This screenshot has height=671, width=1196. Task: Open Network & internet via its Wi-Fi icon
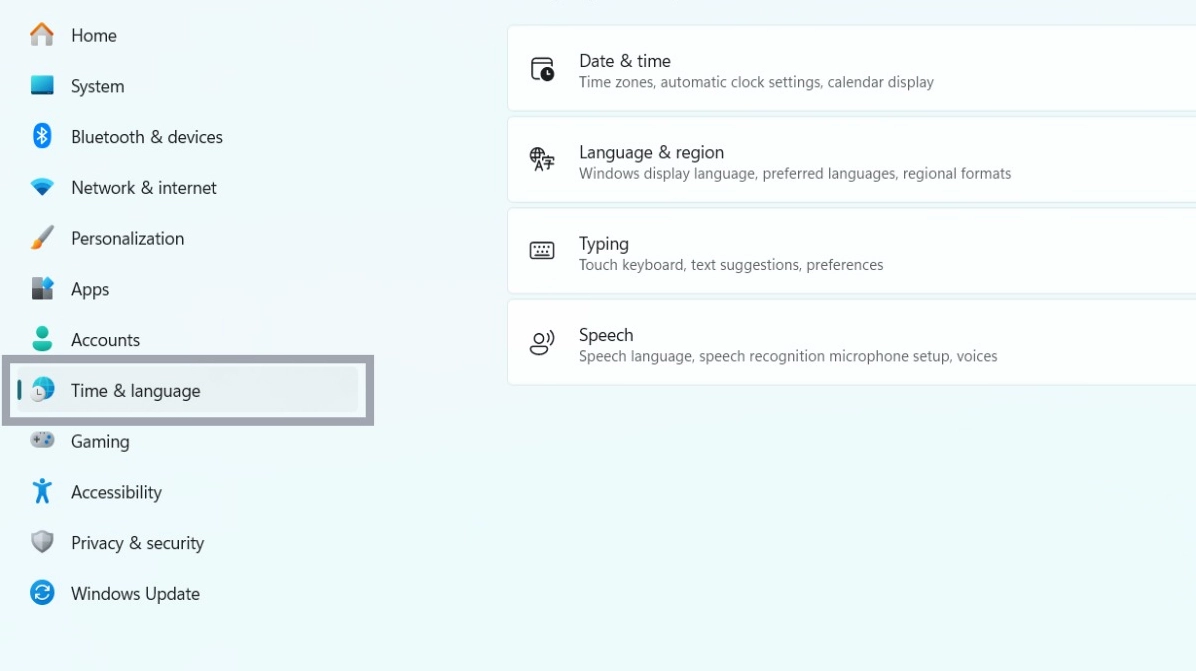click(x=42, y=187)
